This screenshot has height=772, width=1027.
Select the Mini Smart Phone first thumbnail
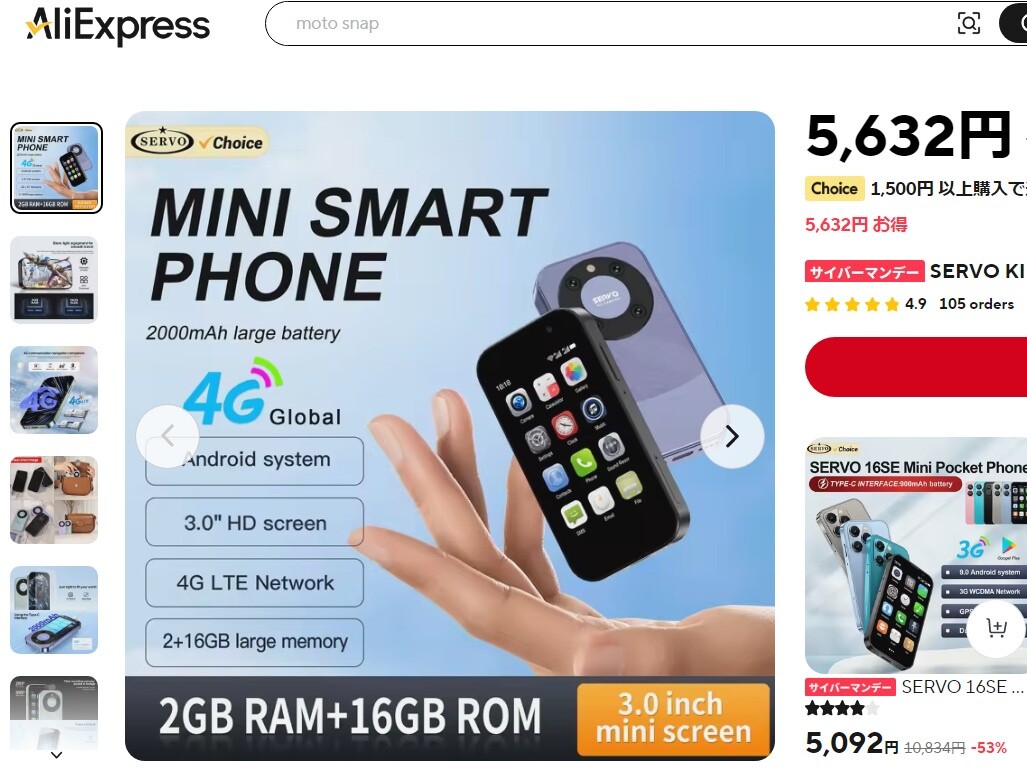pyautogui.click(x=56, y=168)
